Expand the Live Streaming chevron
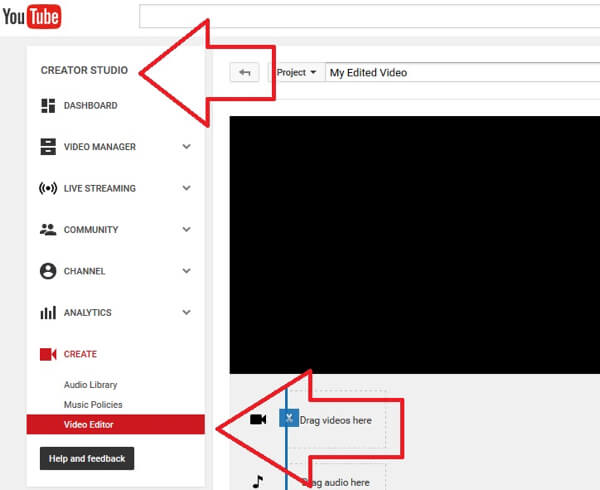Image resolution: width=600 pixels, height=490 pixels. 186,188
